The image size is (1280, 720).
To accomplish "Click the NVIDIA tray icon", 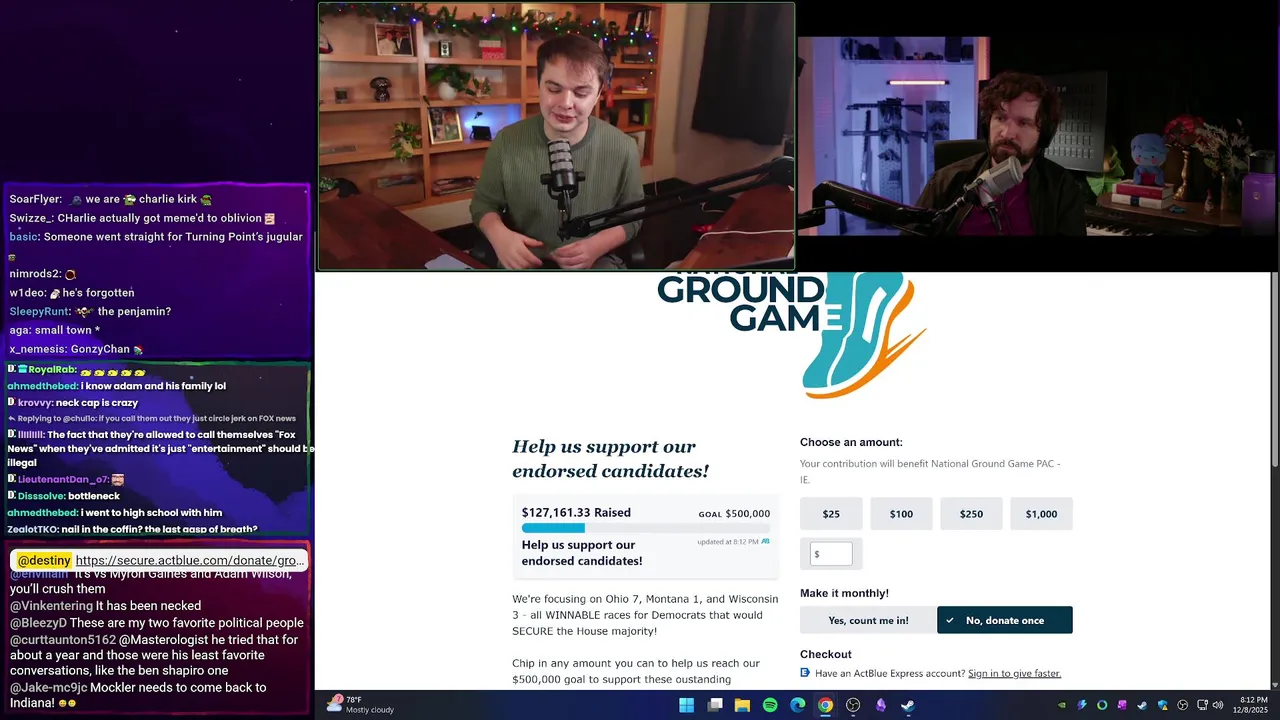I will pos(1062,705).
